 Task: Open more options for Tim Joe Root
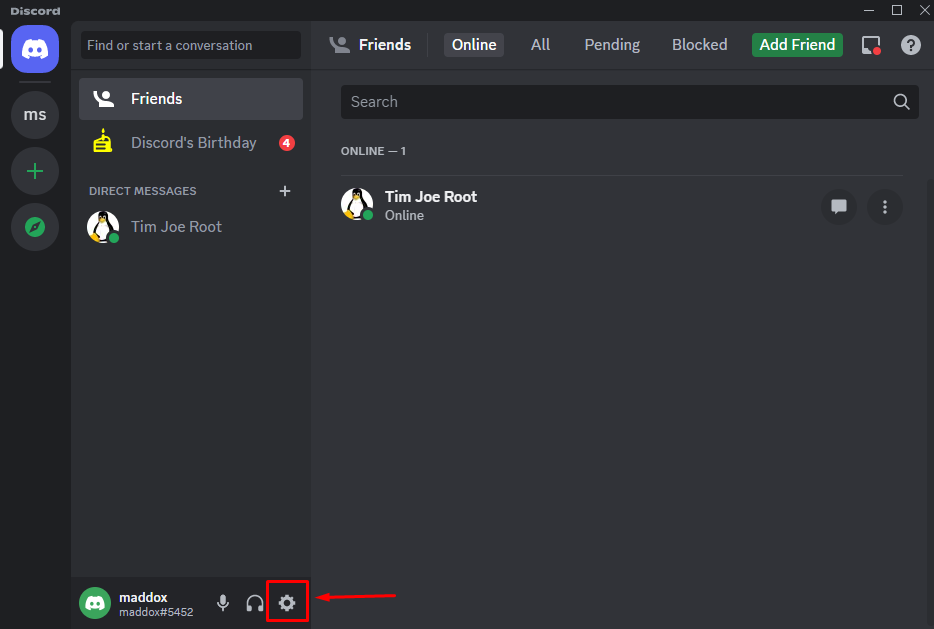[885, 207]
